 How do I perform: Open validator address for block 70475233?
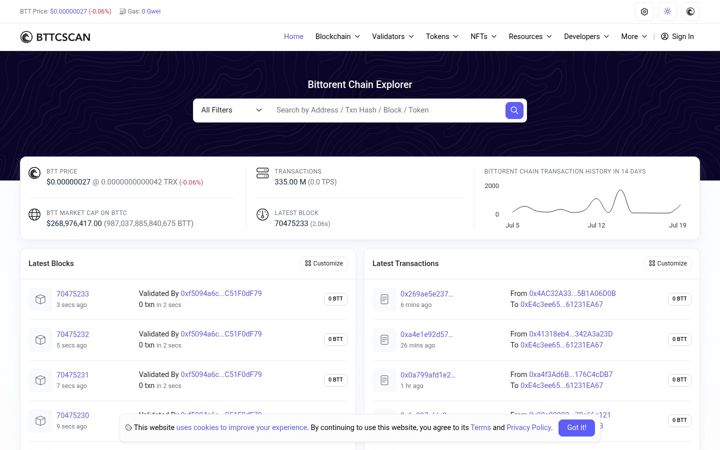221,293
